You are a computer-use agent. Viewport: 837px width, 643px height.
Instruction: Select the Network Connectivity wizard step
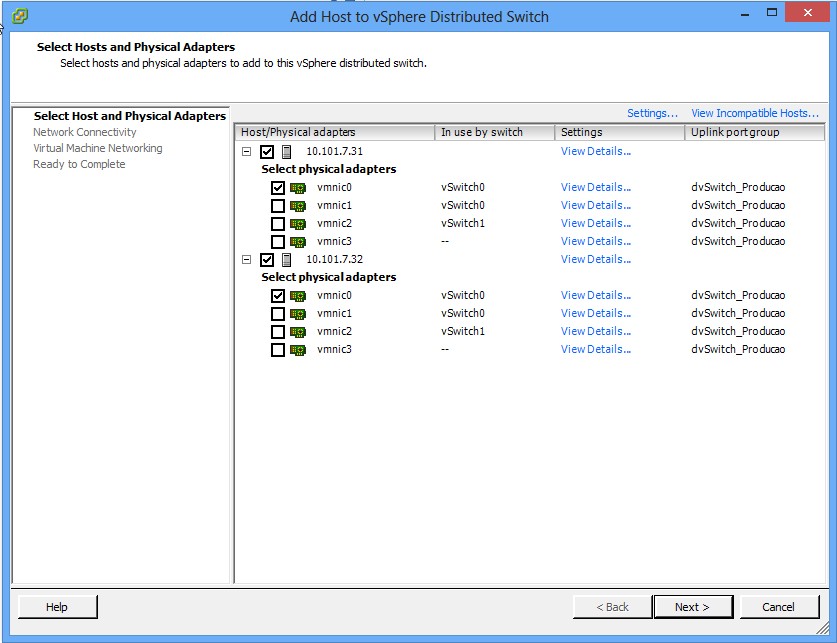click(x=84, y=132)
